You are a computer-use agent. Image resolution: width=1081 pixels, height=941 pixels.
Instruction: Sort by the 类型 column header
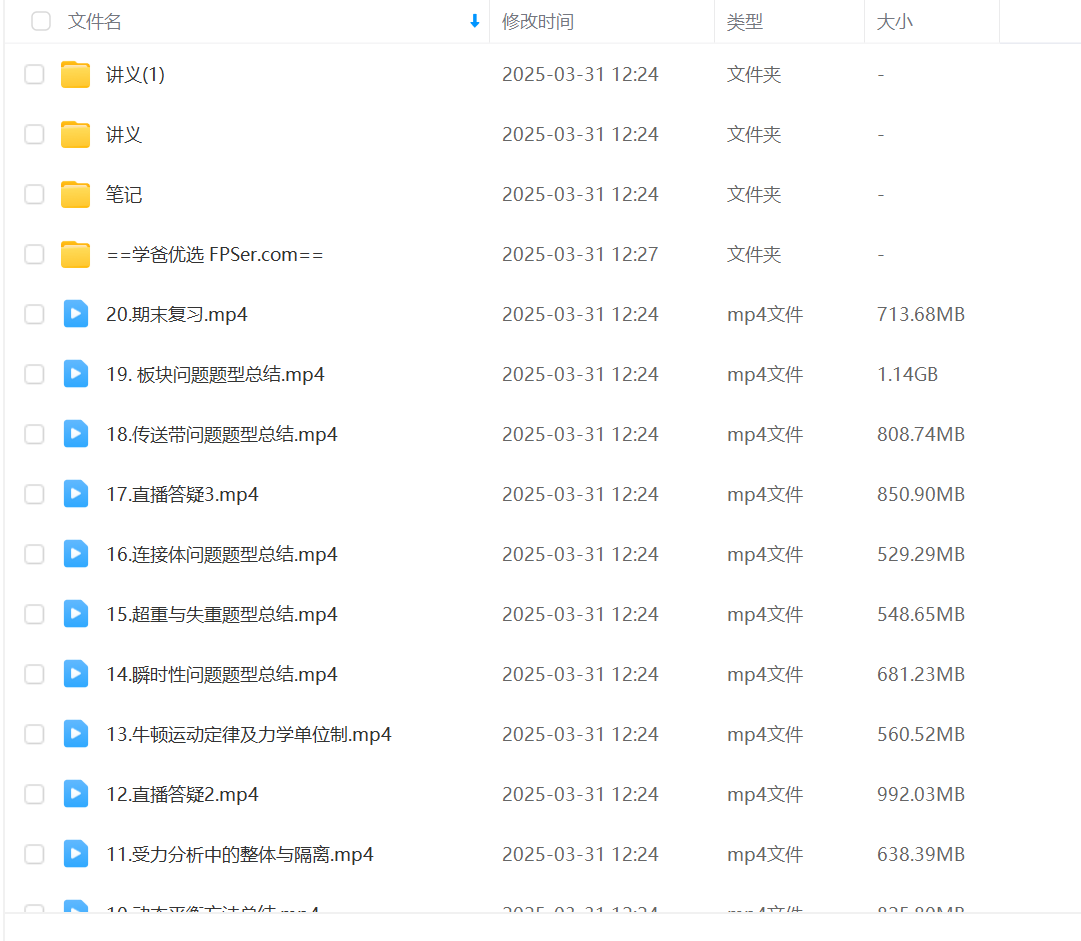tap(745, 21)
